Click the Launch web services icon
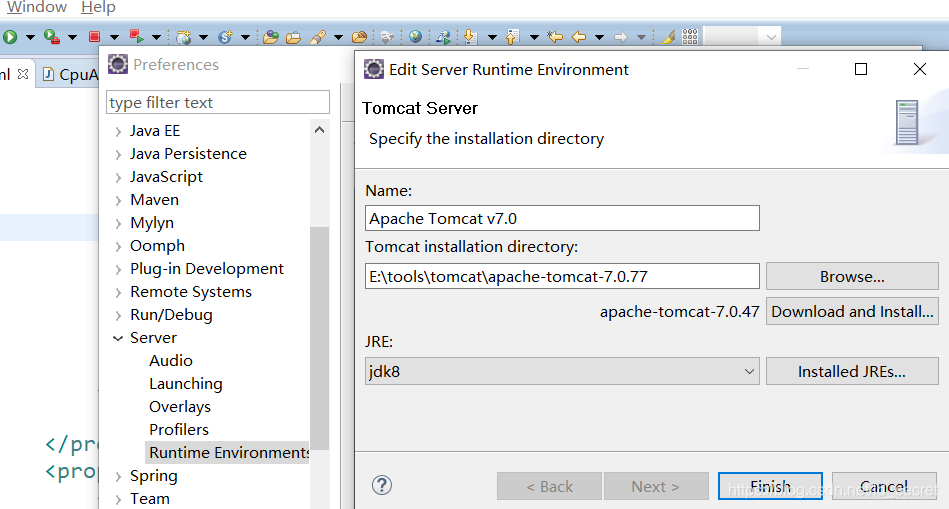Image resolution: width=949 pixels, height=509 pixels. [x=444, y=38]
